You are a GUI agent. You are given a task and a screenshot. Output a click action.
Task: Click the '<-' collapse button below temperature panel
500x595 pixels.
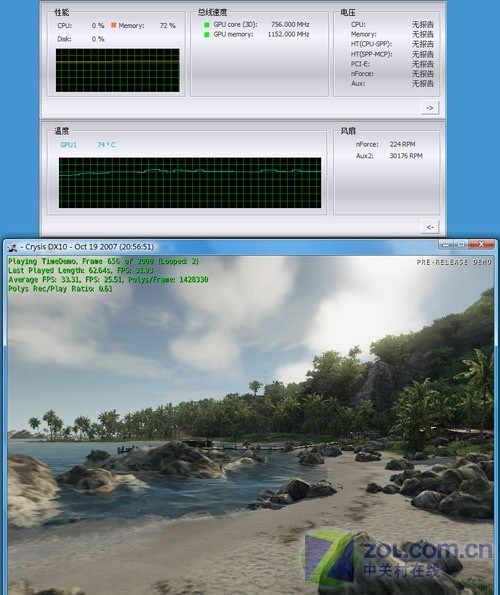[429, 227]
